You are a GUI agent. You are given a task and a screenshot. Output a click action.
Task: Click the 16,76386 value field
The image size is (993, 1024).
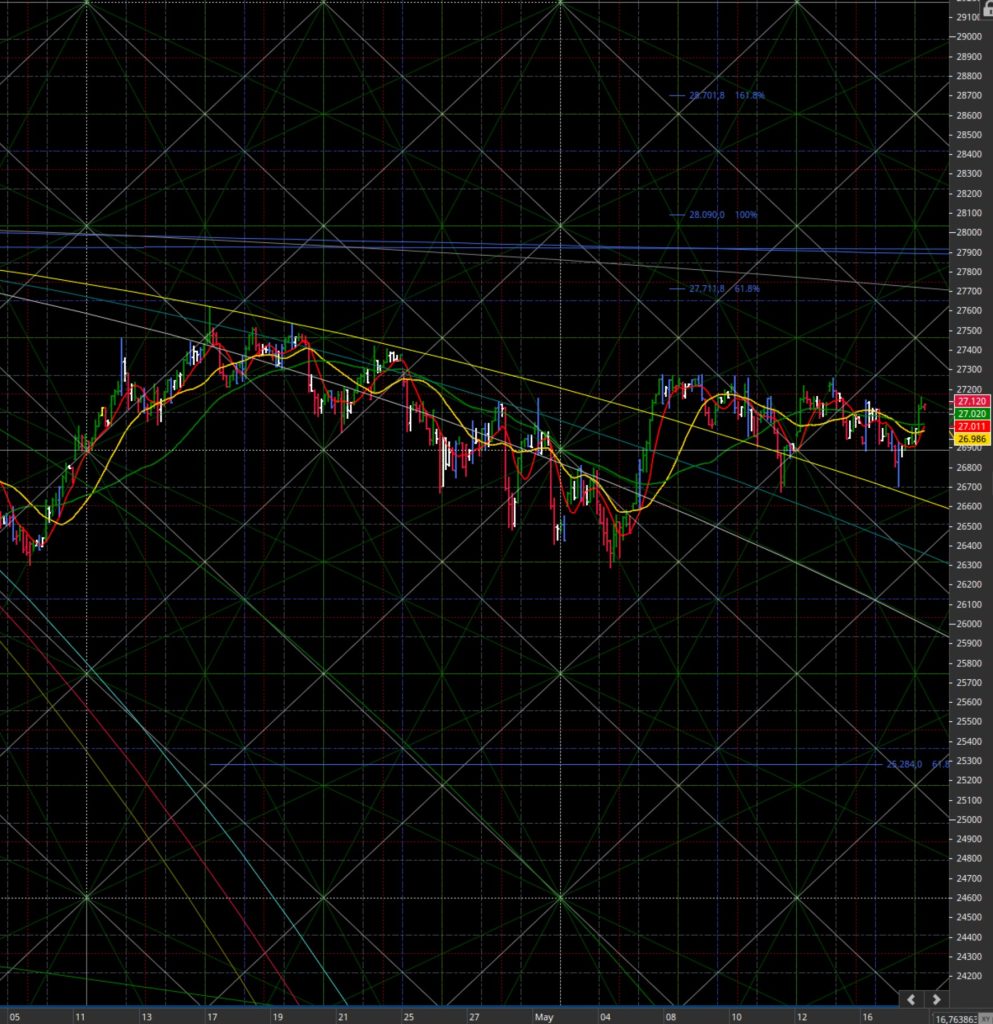pos(956,1019)
